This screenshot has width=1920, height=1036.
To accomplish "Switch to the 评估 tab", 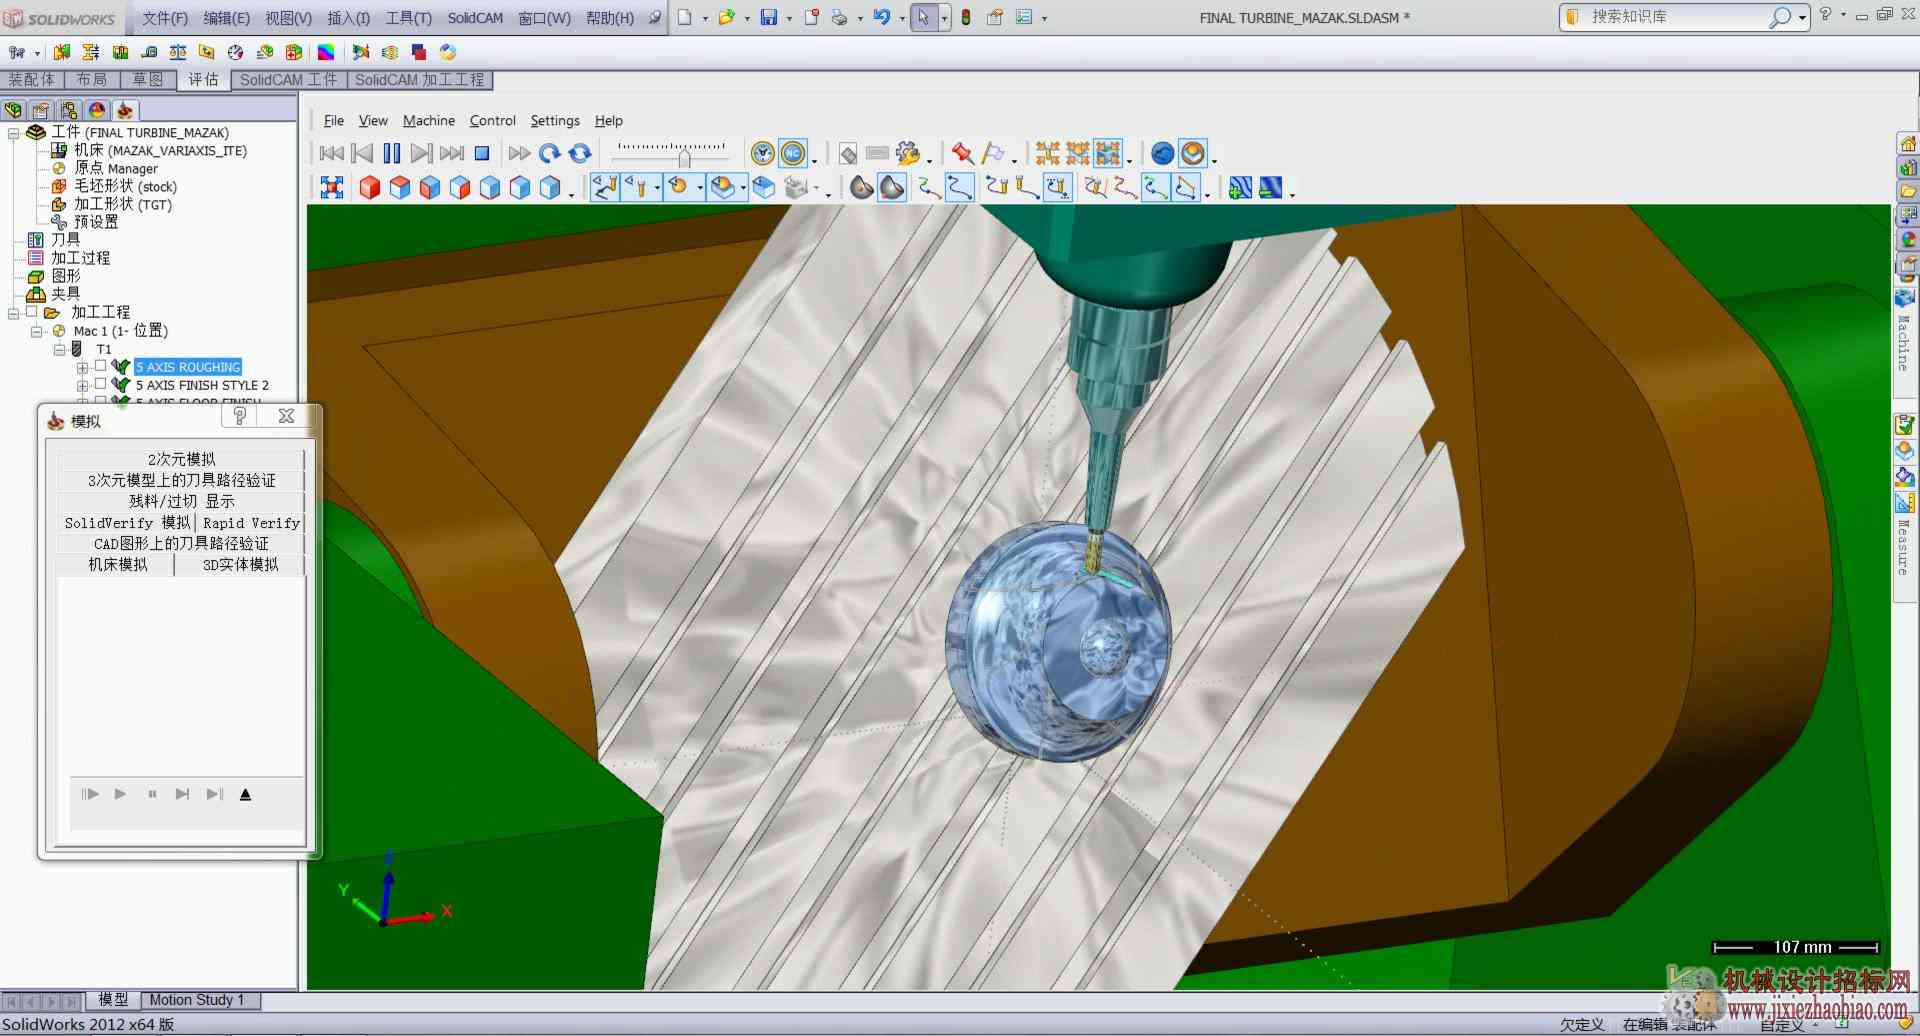I will coord(203,80).
